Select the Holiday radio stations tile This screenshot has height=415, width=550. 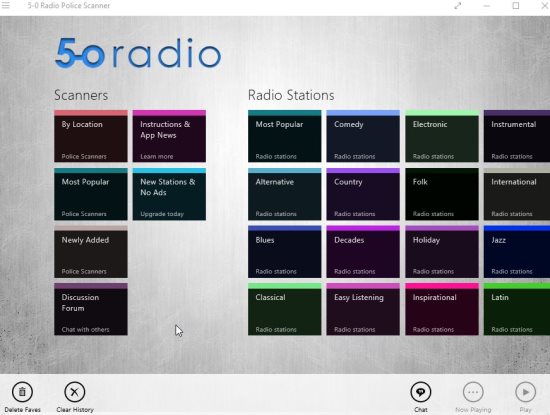(442, 252)
